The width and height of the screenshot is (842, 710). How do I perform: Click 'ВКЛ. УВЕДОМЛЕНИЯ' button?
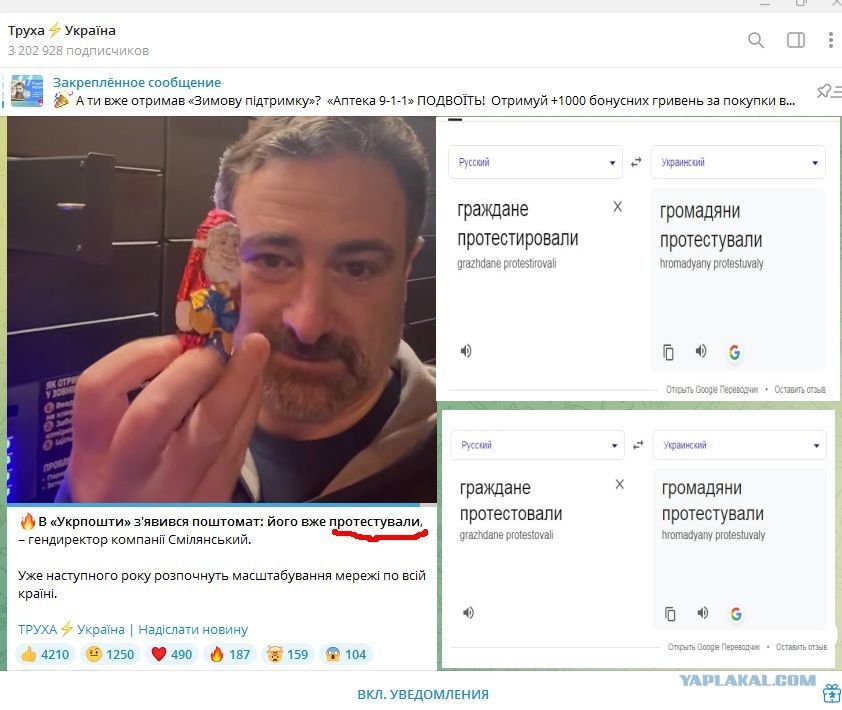(x=423, y=694)
